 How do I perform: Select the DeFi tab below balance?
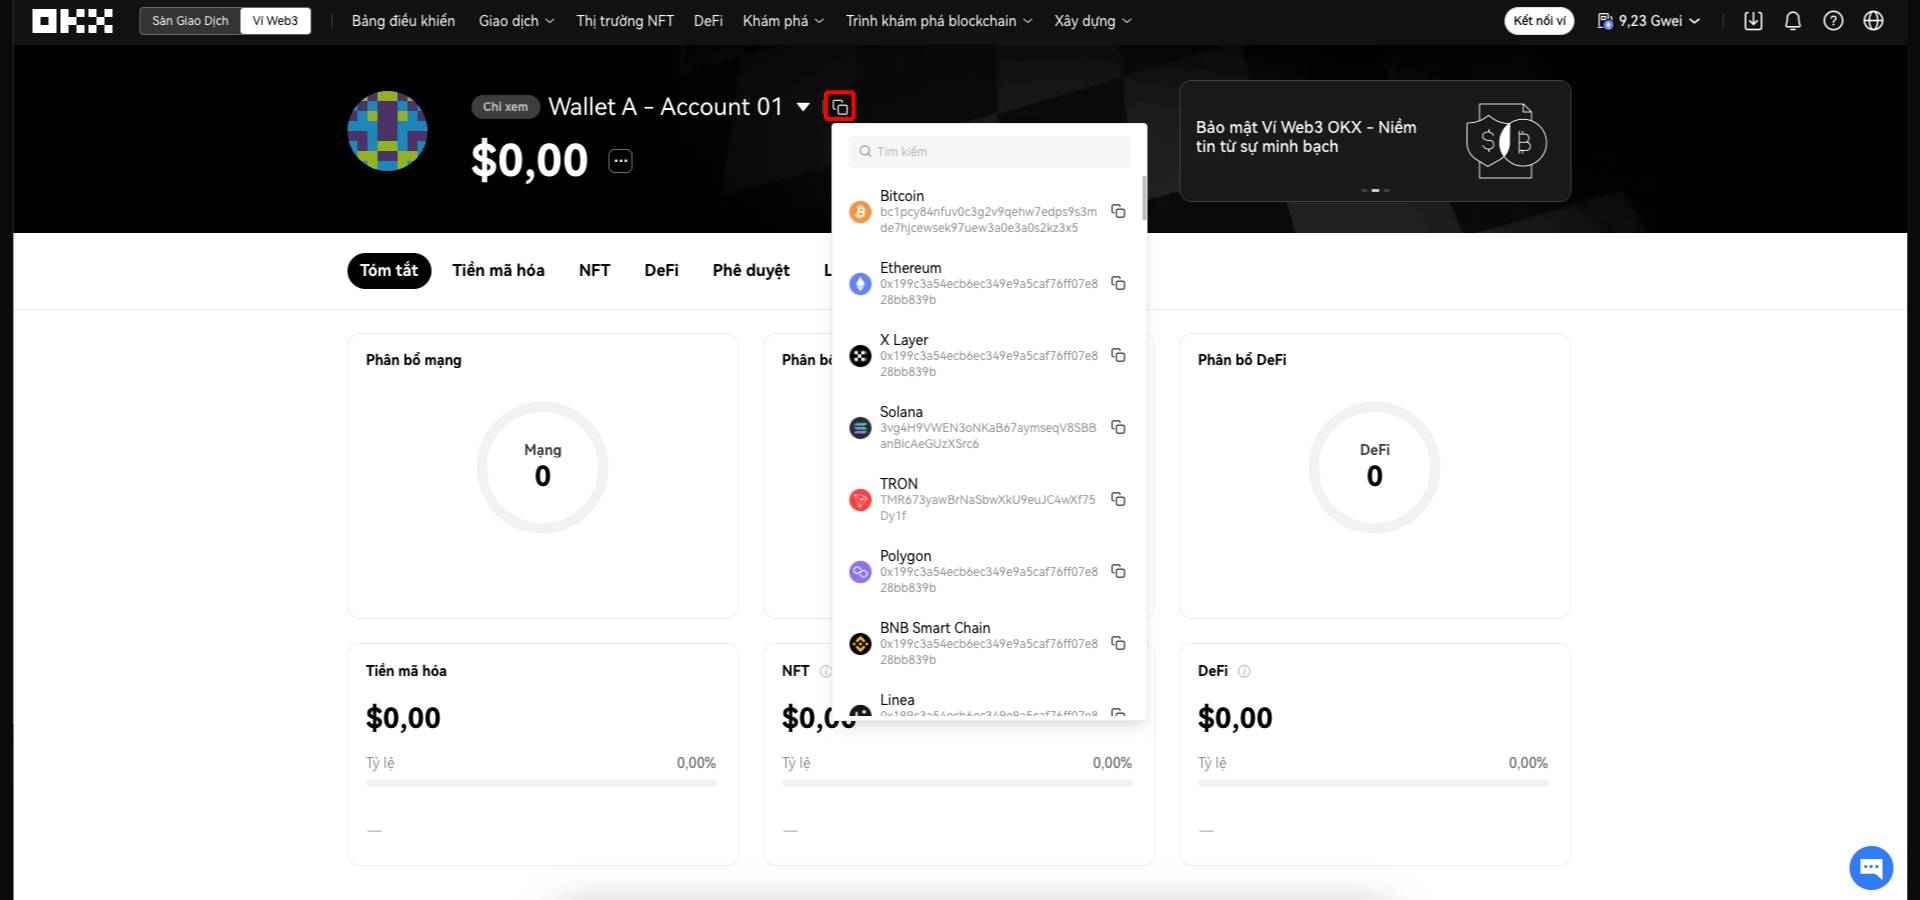[661, 271]
